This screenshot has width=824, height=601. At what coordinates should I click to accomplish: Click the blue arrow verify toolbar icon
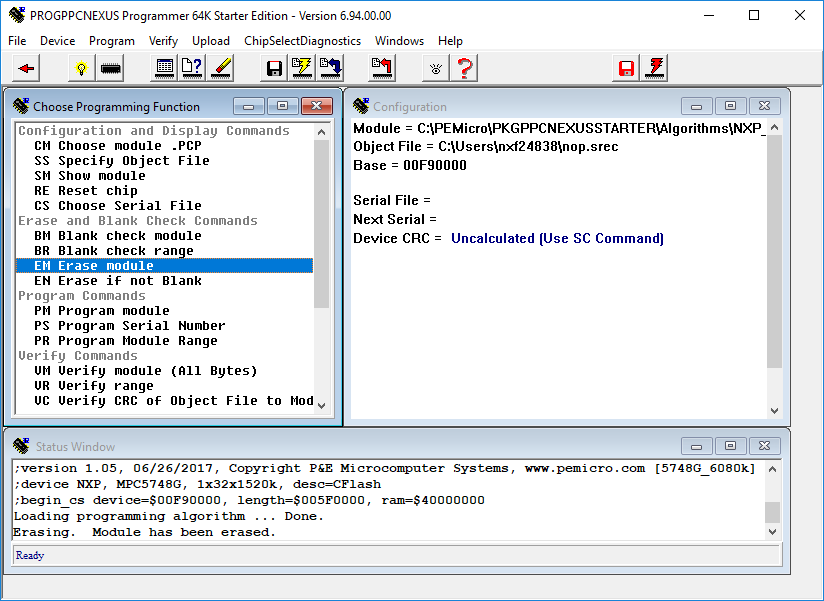[331, 68]
